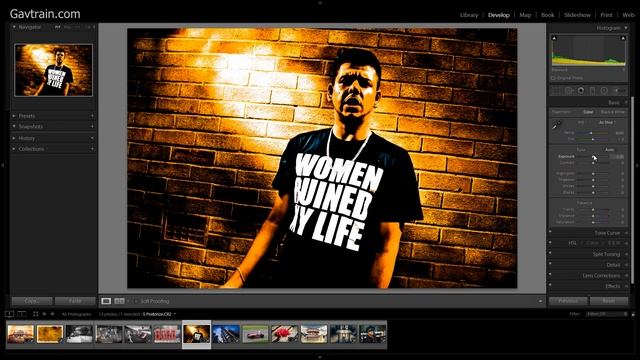Click the Temp slider handle
The image size is (640, 360).
591,133
